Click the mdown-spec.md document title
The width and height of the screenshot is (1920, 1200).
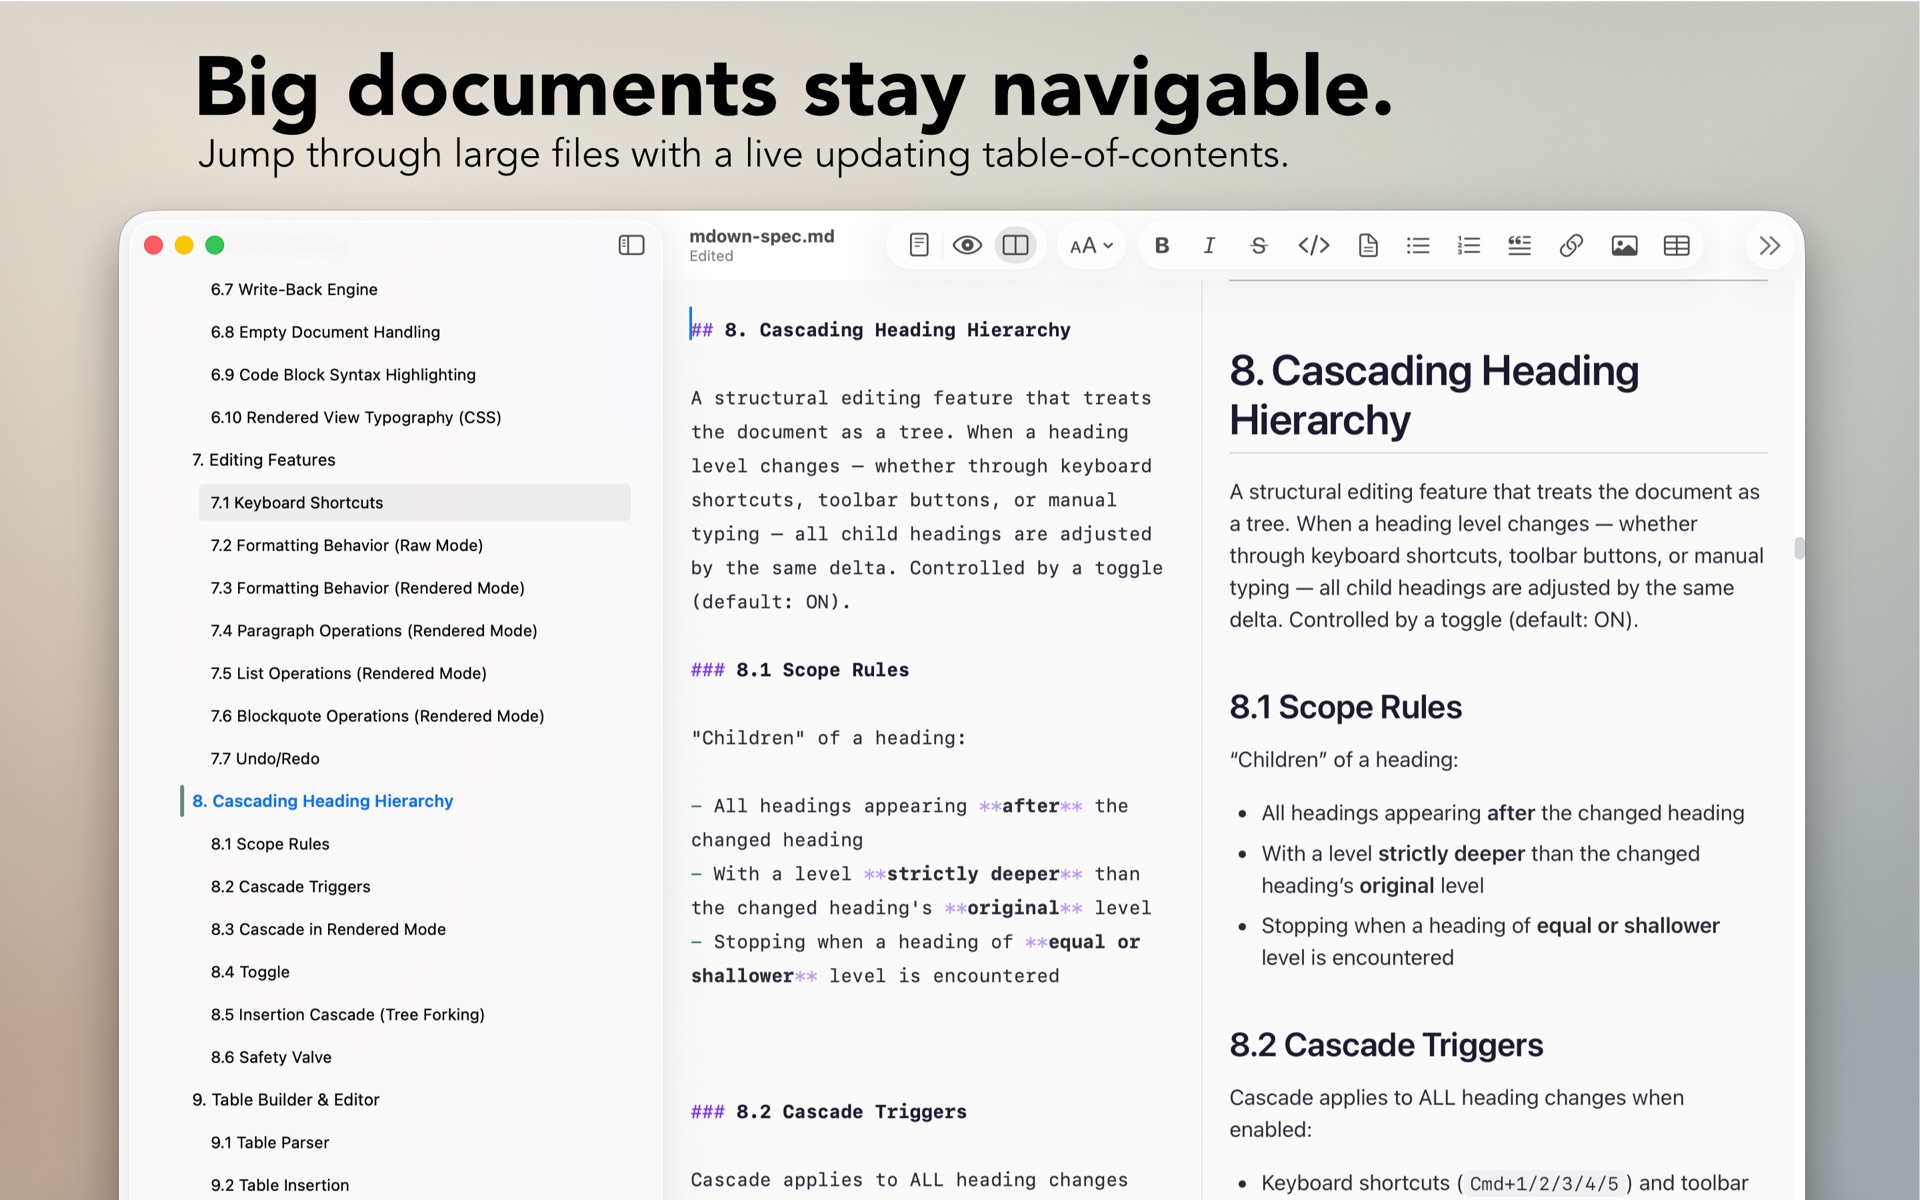point(762,236)
